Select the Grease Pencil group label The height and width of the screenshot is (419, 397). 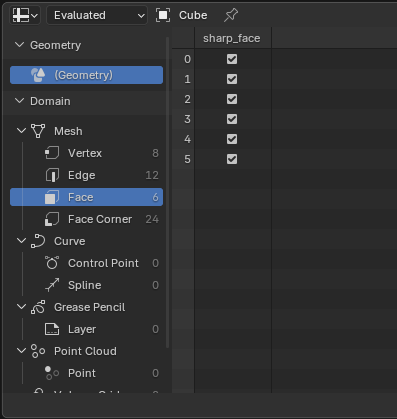pyautogui.click(x=90, y=307)
